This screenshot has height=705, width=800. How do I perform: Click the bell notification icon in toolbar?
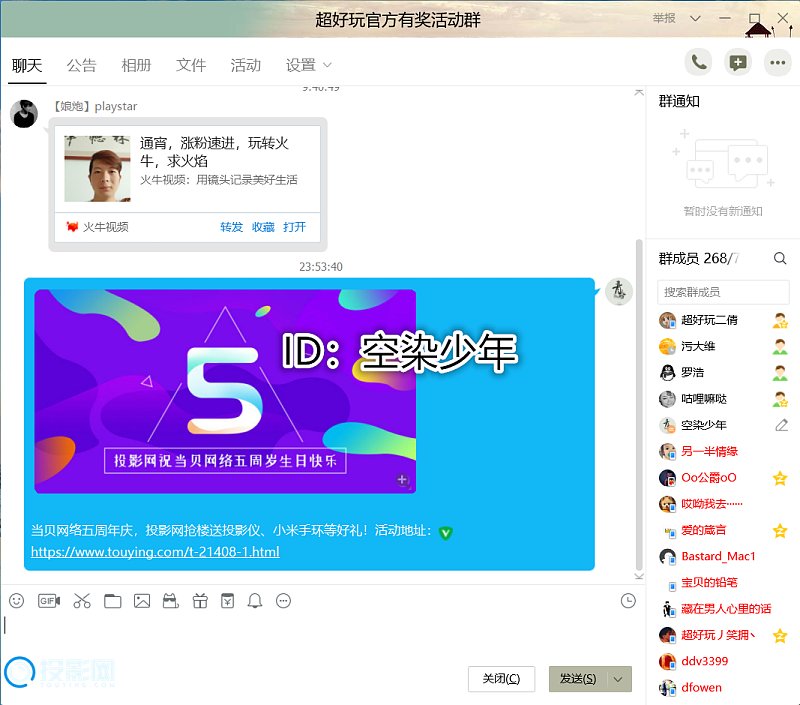click(x=255, y=601)
